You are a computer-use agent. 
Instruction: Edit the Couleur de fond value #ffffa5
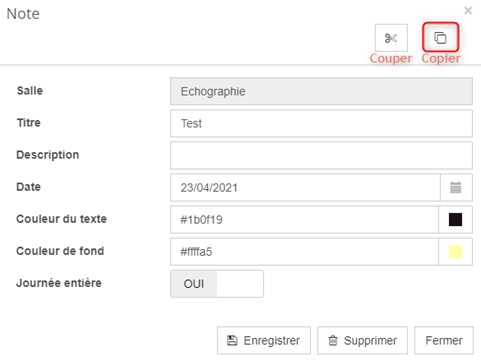tap(304, 252)
